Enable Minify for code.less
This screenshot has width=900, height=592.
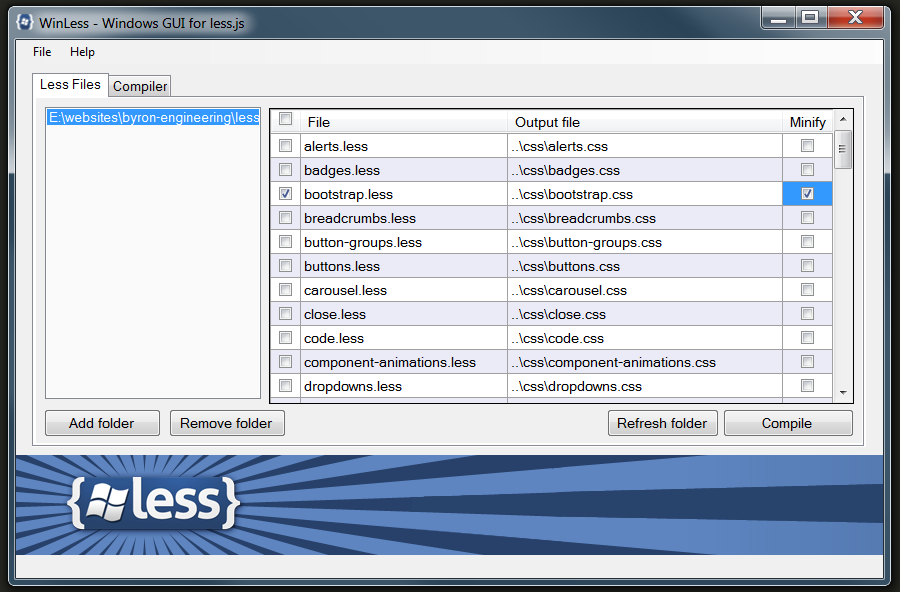808,338
